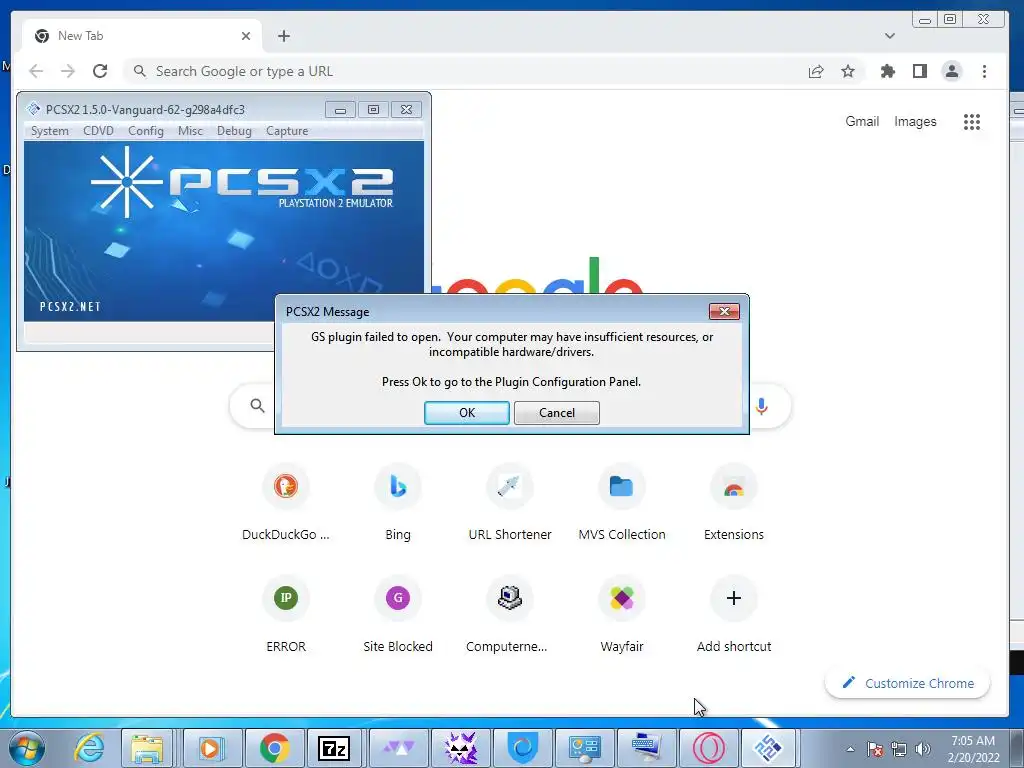Open Chrome extensions puzzle icon
This screenshot has width=1024, height=768.
click(888, 71)
